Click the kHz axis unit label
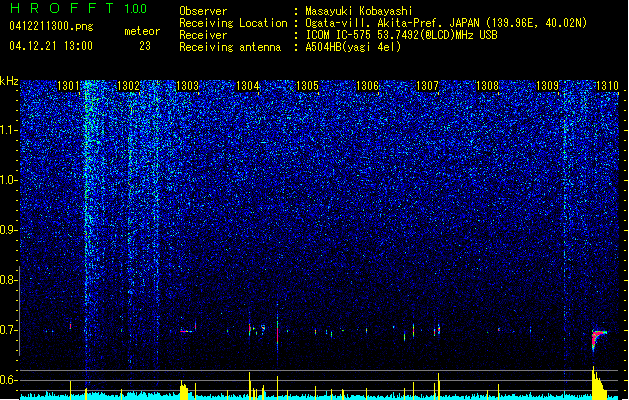Viewport: 629px width, 400px height. (9, 81)
